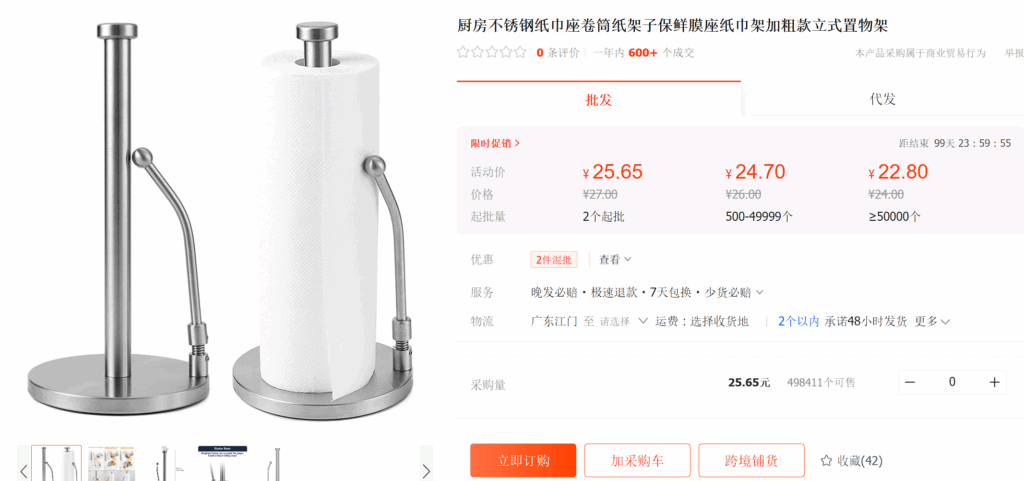Click the purchase quantity input field
This screenshot has width=1024, height=481.
click(x=952, y=382)
